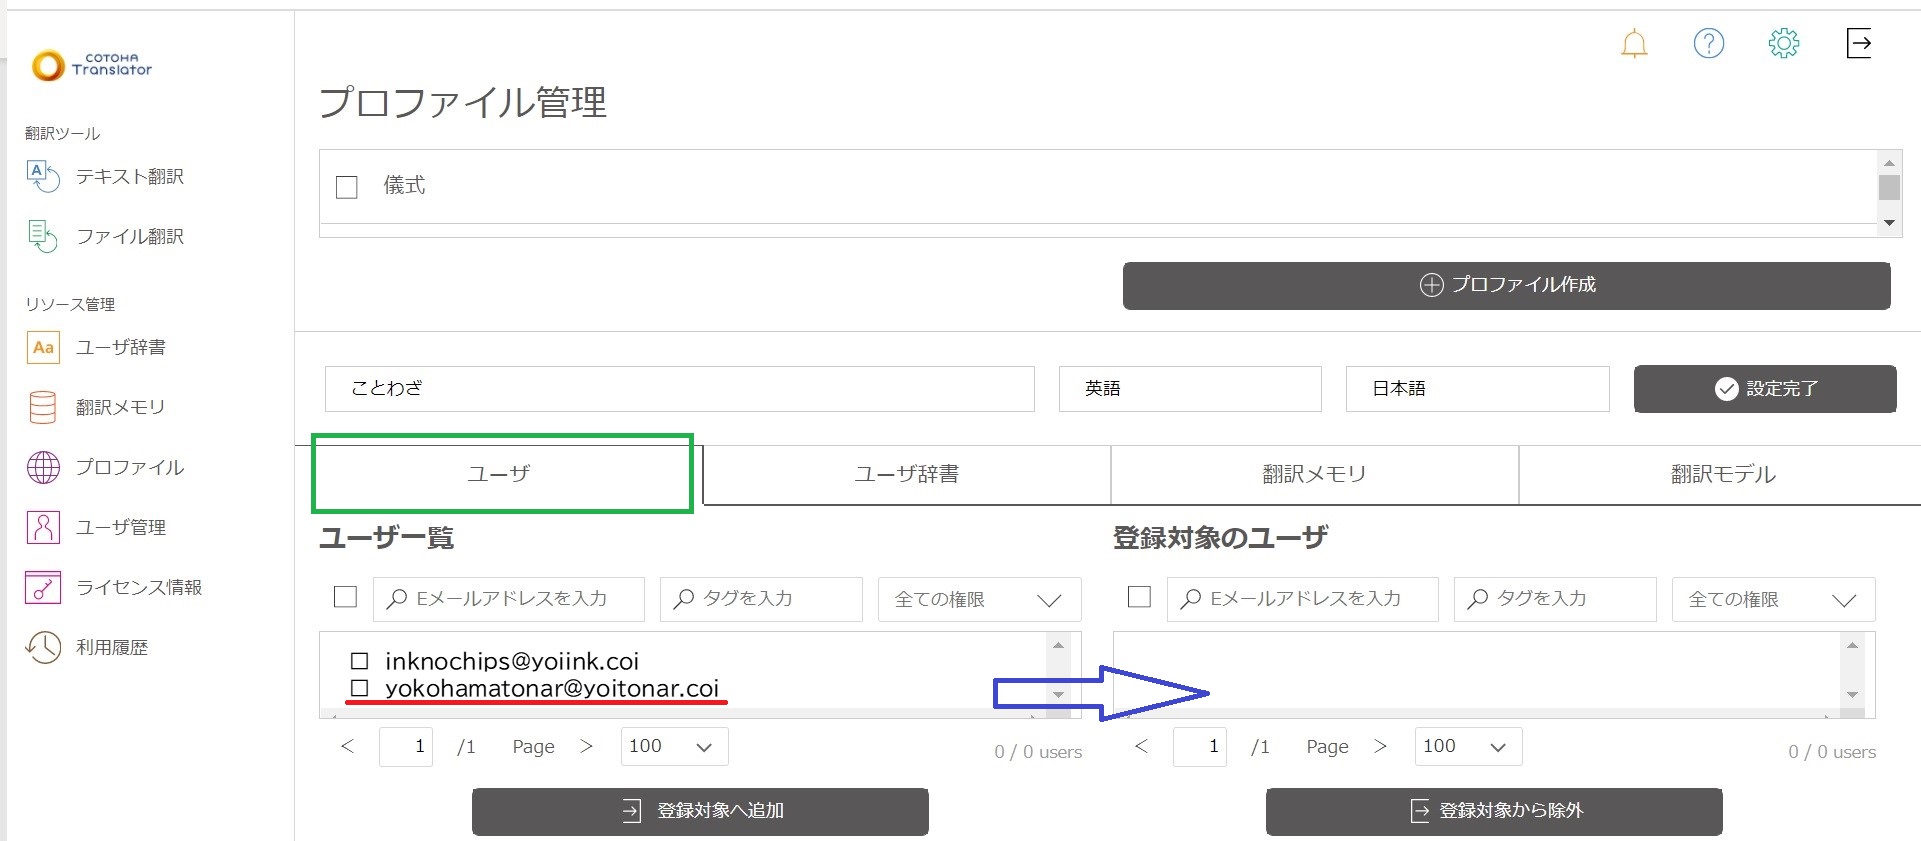
Task: Open the notifications bell icon
Action: click(1634, 44)
